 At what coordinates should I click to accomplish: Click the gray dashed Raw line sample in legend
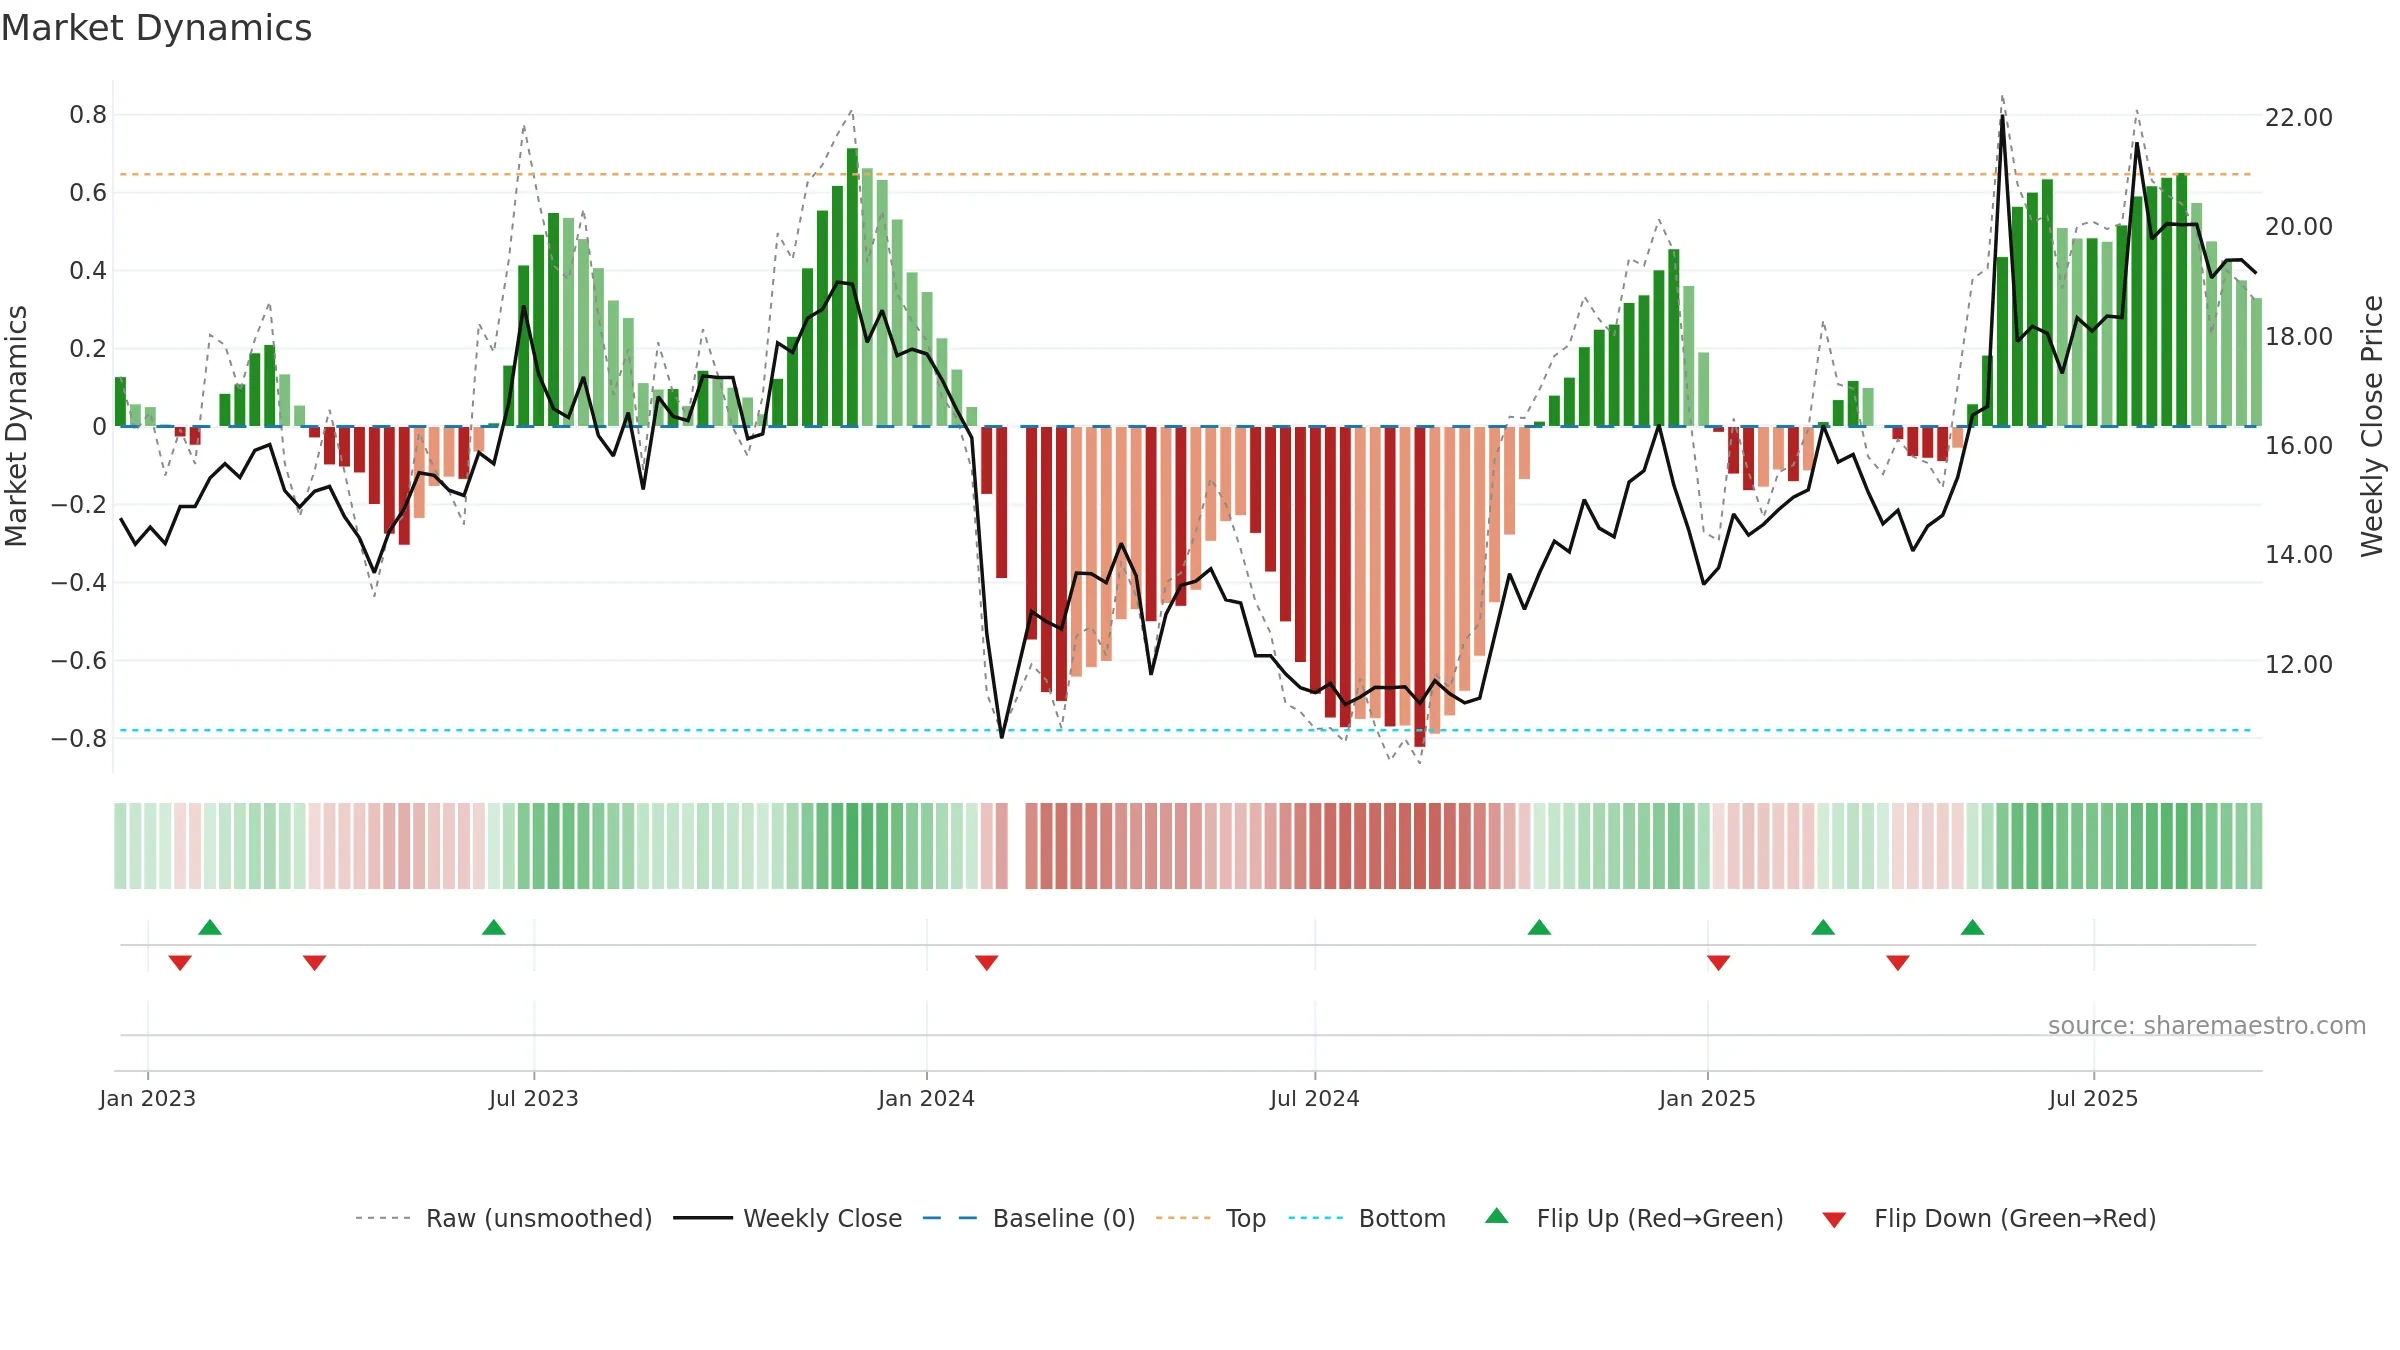click(x=383, y=1218)
